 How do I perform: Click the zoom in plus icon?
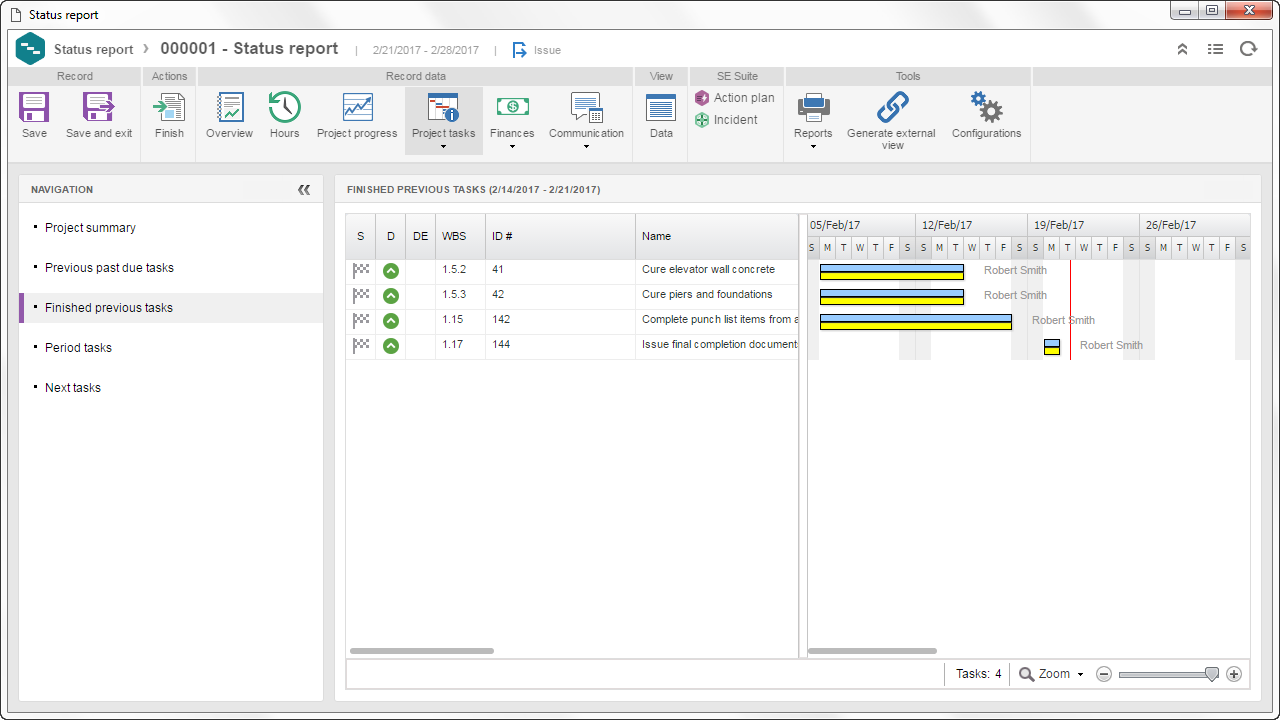(x=1234, y=674)
